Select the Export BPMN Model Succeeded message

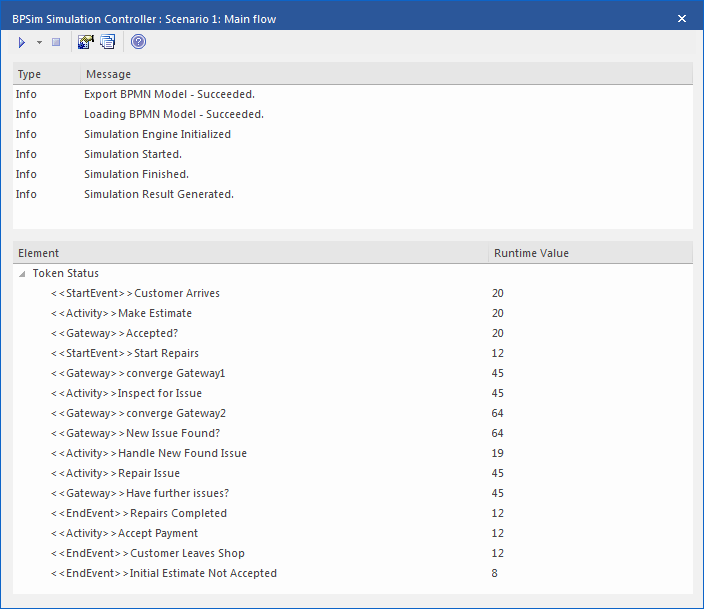(x=169, y=94)
